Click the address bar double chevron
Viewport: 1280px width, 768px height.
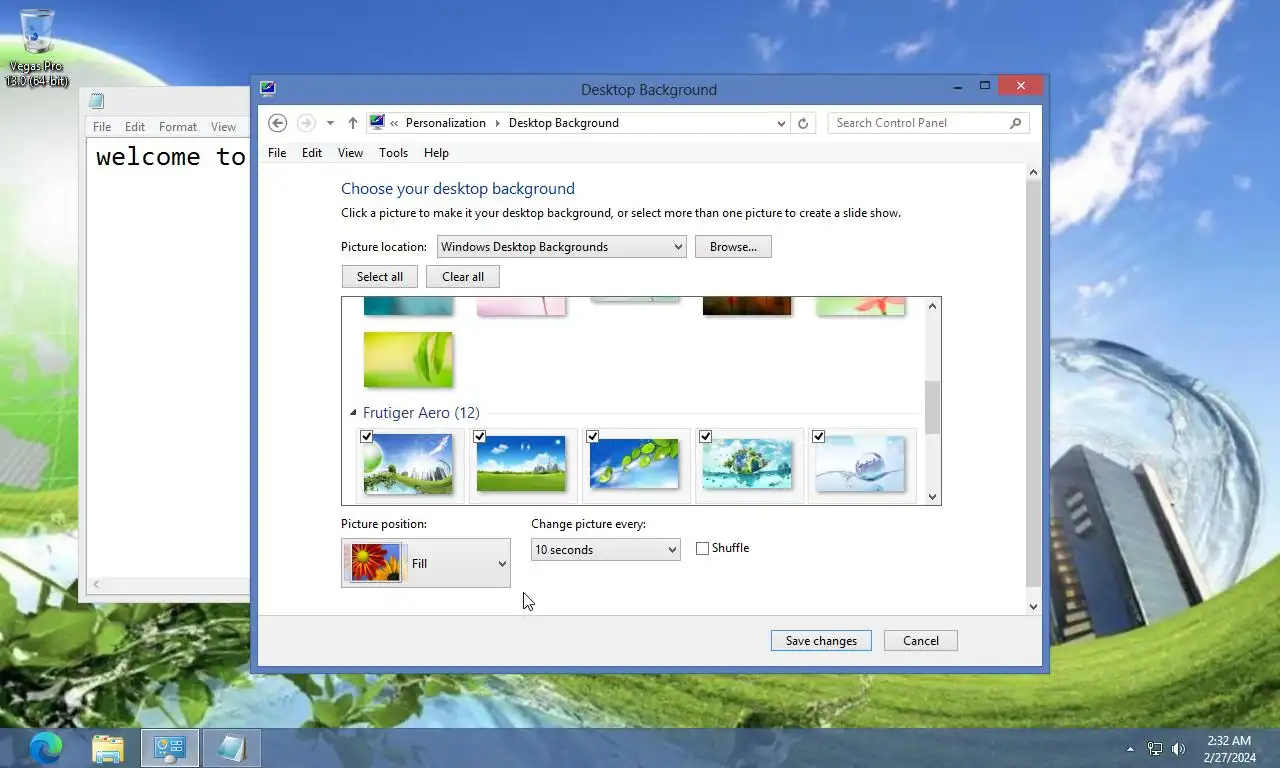[x=395, y=123]
